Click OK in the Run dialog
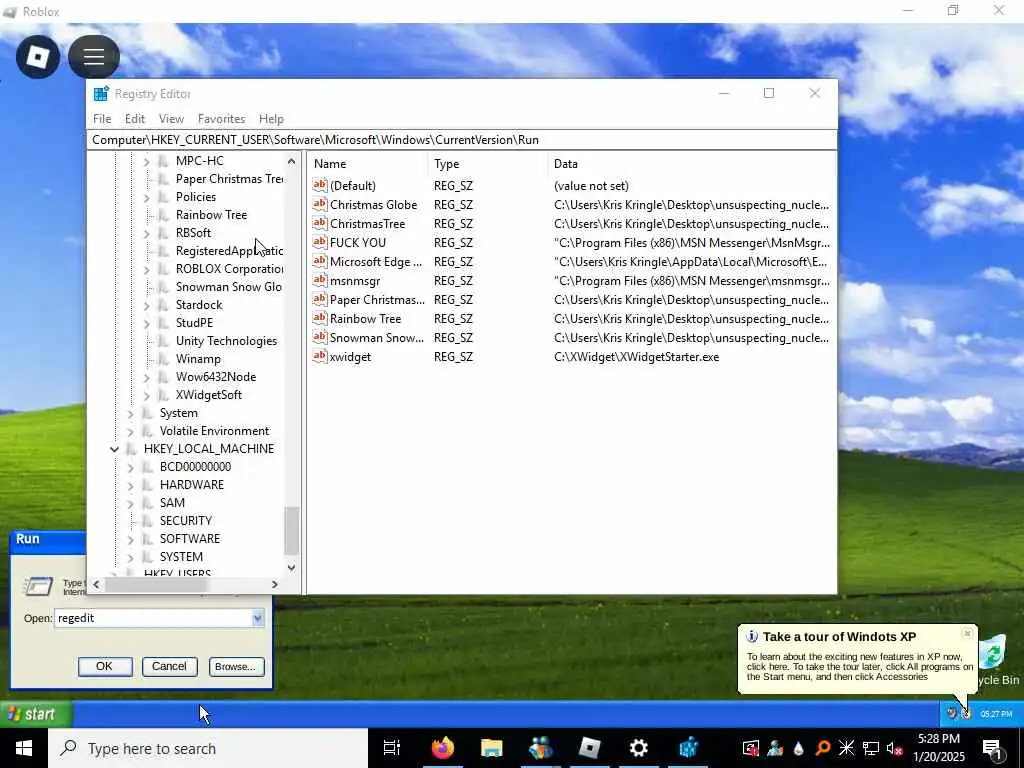This screenshot has height=768, width=1024. tap(104, 666)
